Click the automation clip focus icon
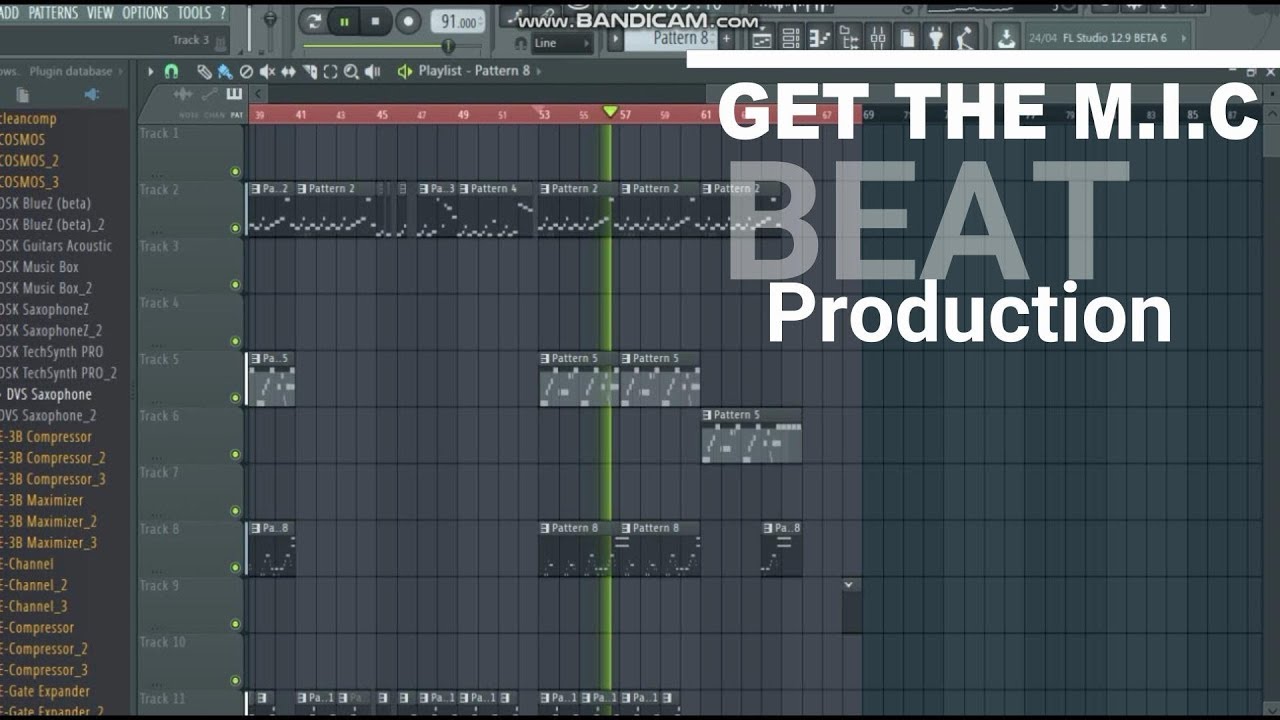Screen dimensions: 1280x720 point(210,94)
